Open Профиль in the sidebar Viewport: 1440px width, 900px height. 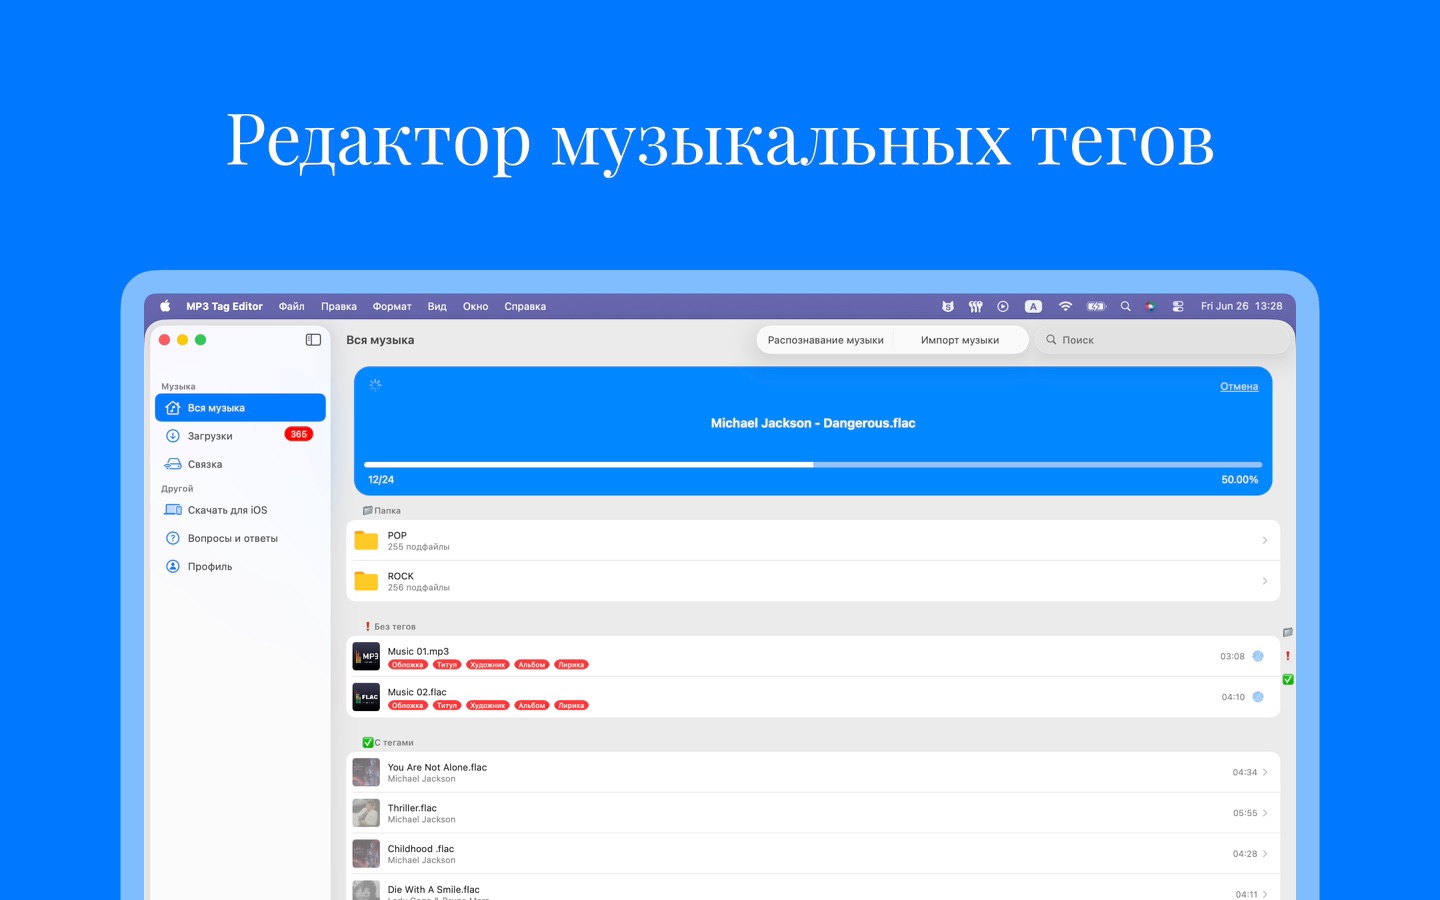(240, 566)
